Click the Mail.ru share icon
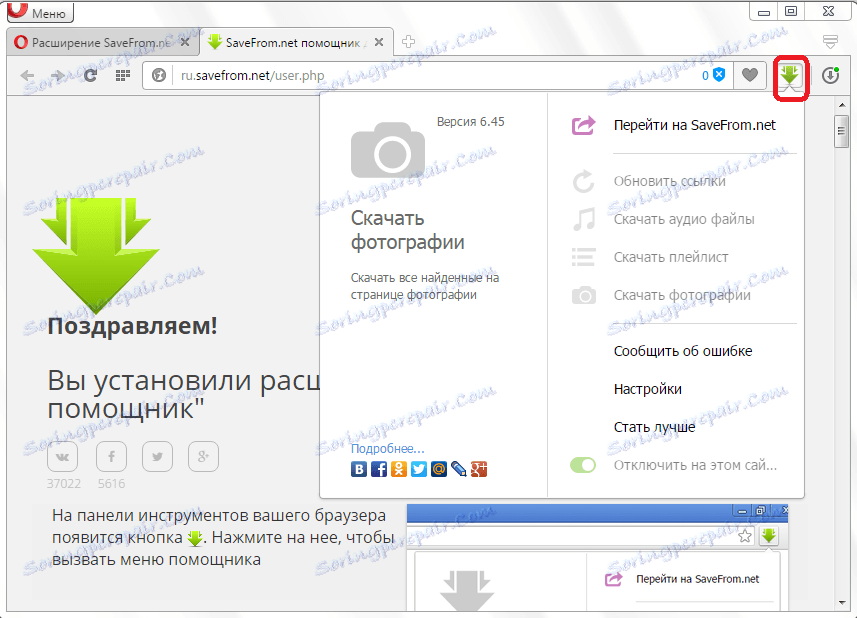The width and height of the screenshot is (857, 618). [x=438, y=467]
